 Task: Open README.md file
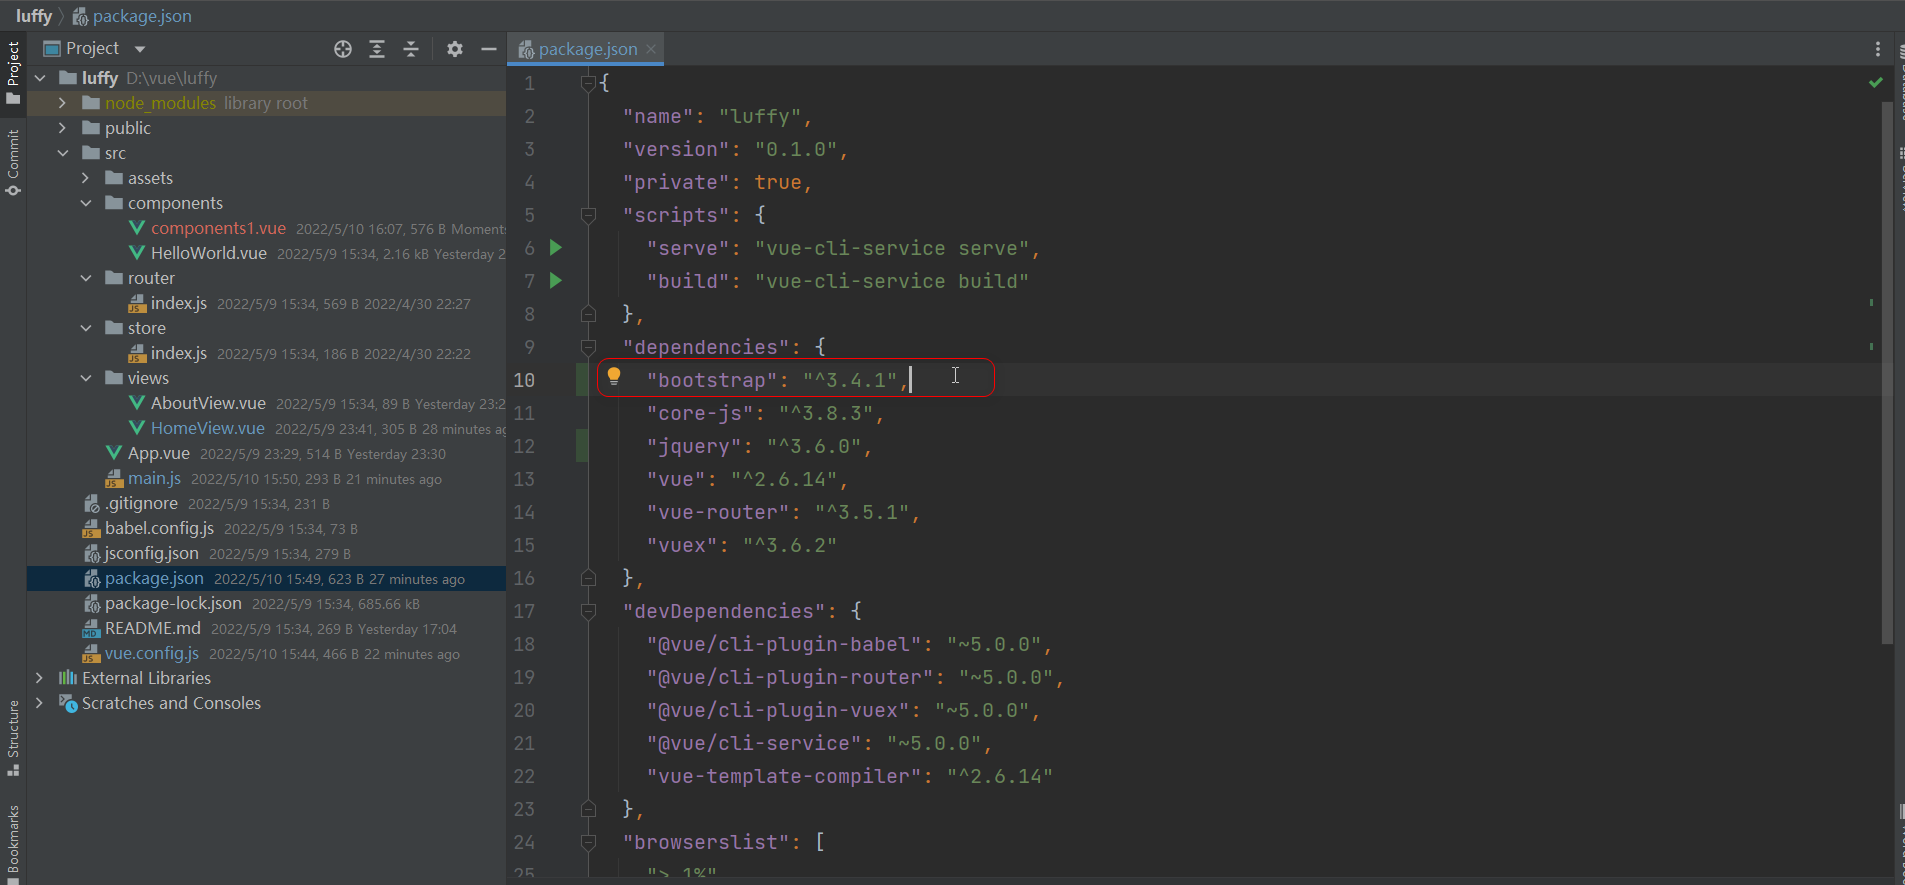coord(152,628)
